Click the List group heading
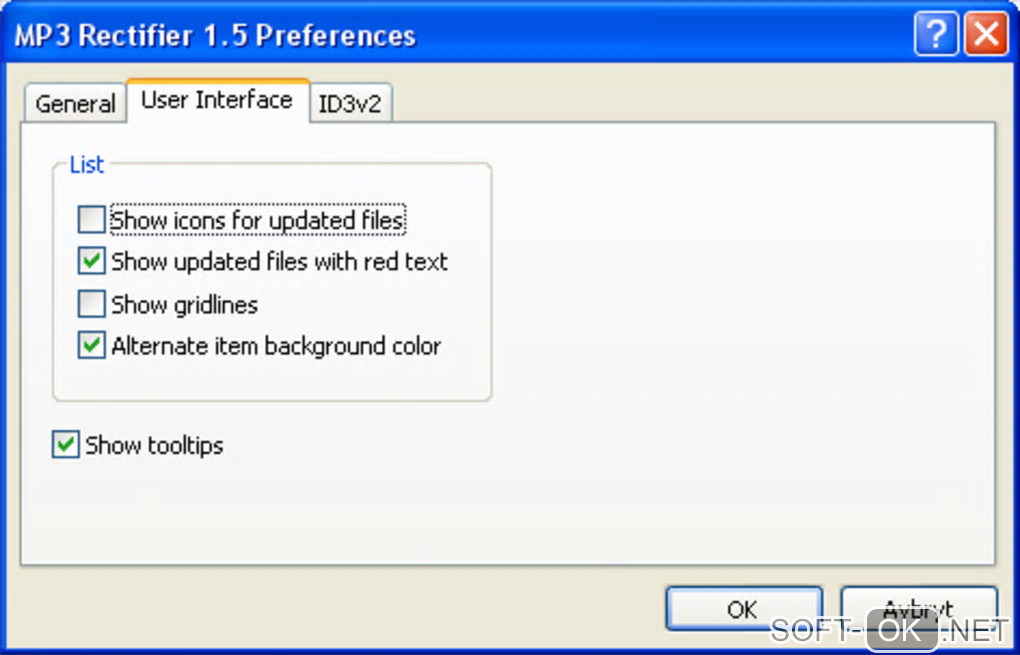 click(86, 165)
